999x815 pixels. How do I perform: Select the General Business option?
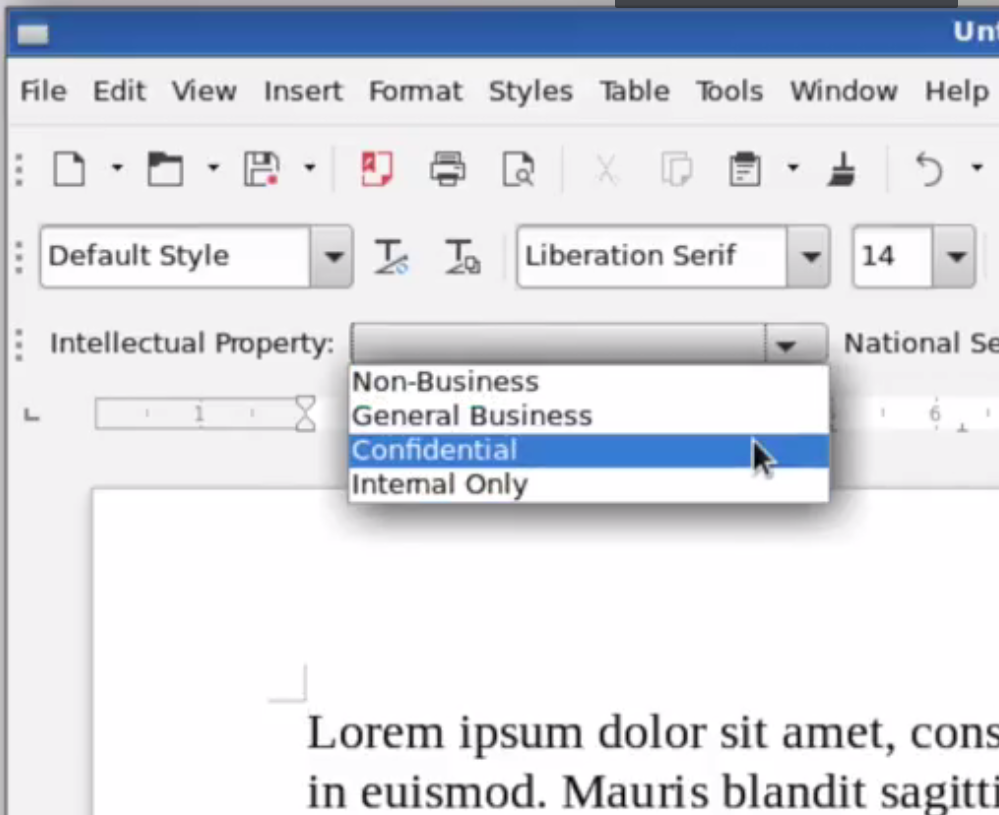click(472, 416)
